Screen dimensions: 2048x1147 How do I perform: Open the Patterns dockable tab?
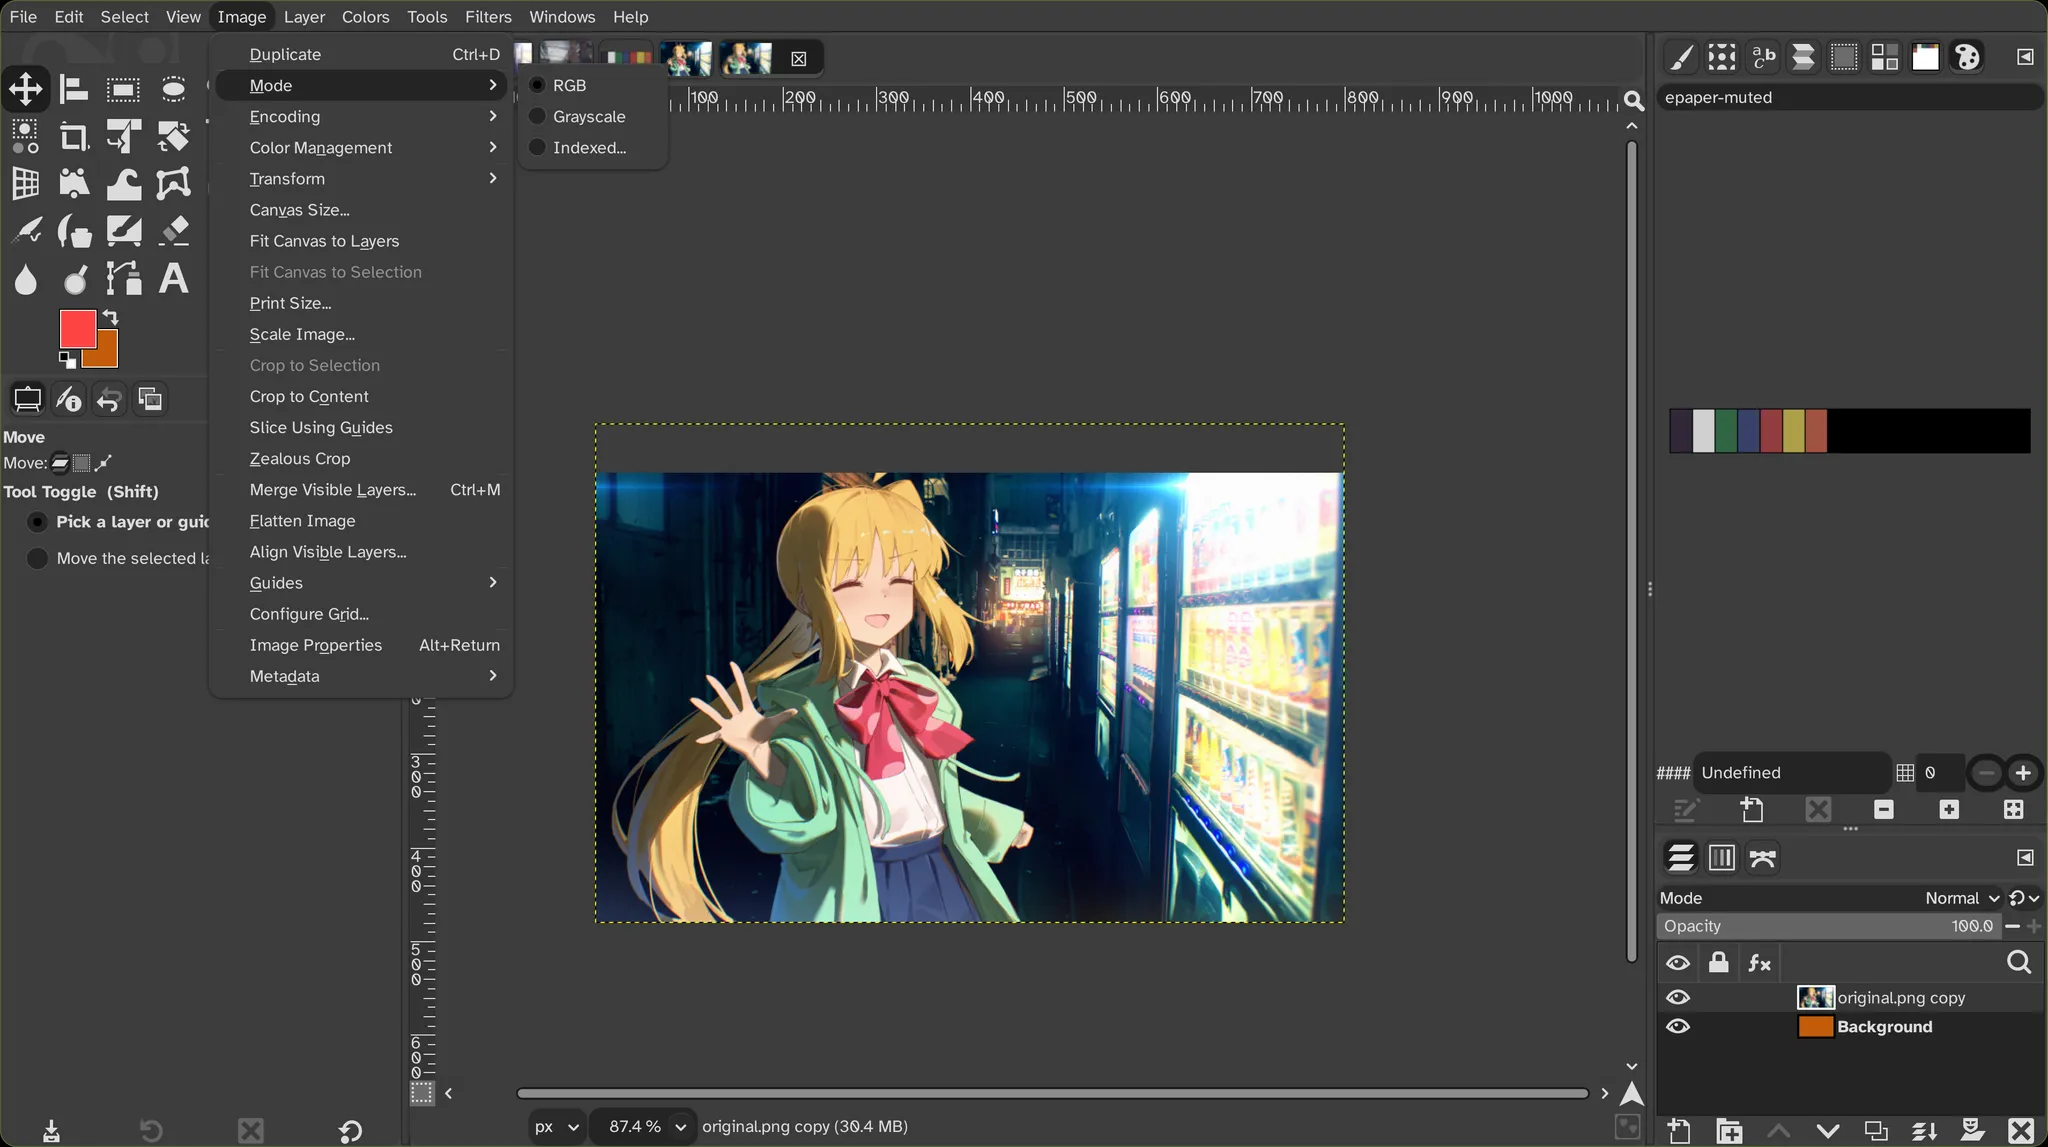click(x=1722, y=57)
